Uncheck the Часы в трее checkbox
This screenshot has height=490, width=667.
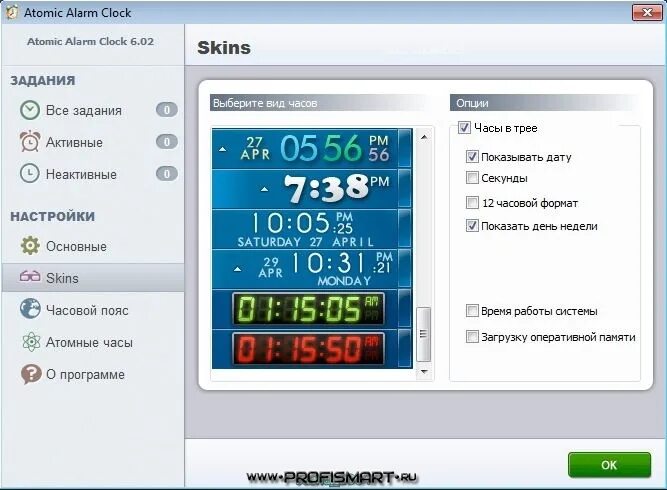click(464, 128)
